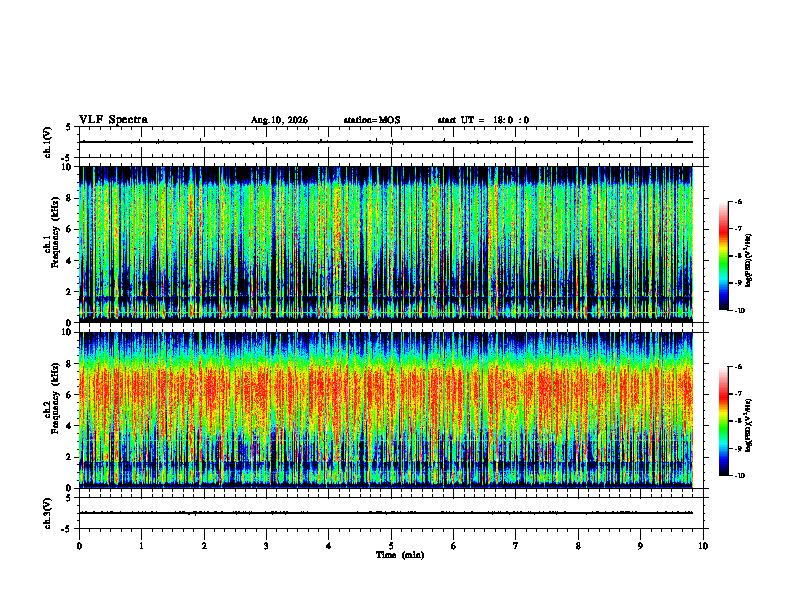792x612 pixels.
Task: Click the ch.2 spectrogram color scale bar
Action: (723, 421)
